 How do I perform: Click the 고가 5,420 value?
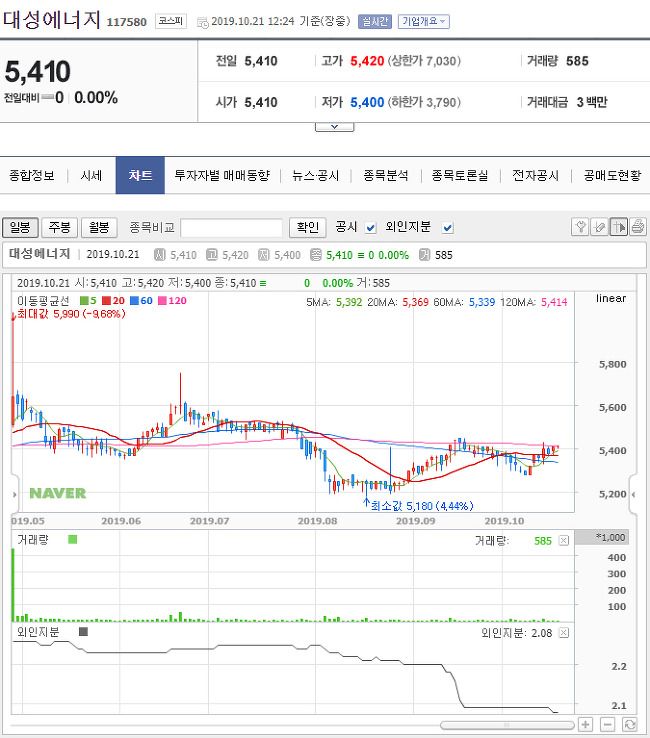(367, 61)
